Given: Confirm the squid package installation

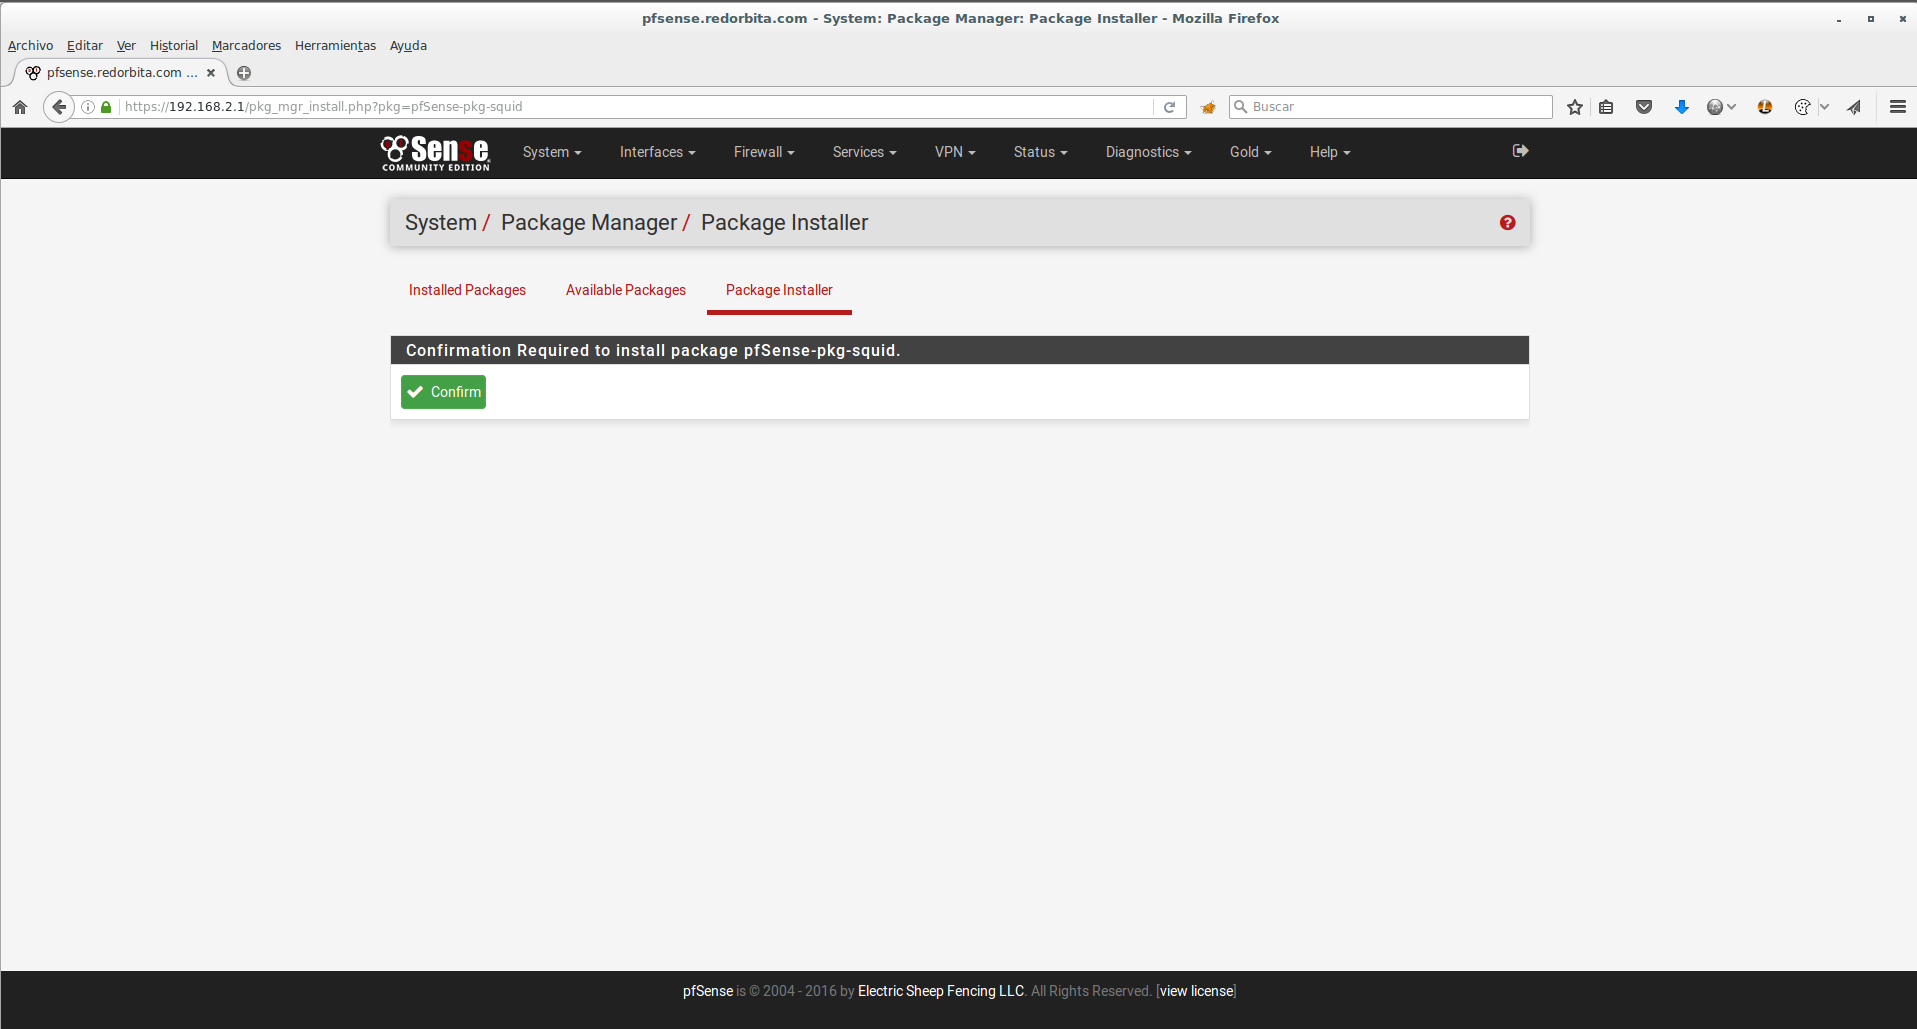Looking at the screenshot, I should pyautogui.click(x=443, y=392).
